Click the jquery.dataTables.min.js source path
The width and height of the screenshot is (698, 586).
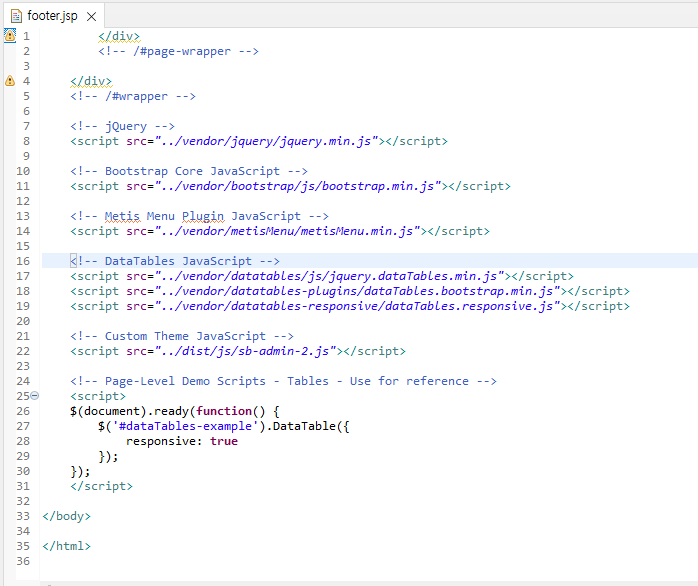click(329, 276)
